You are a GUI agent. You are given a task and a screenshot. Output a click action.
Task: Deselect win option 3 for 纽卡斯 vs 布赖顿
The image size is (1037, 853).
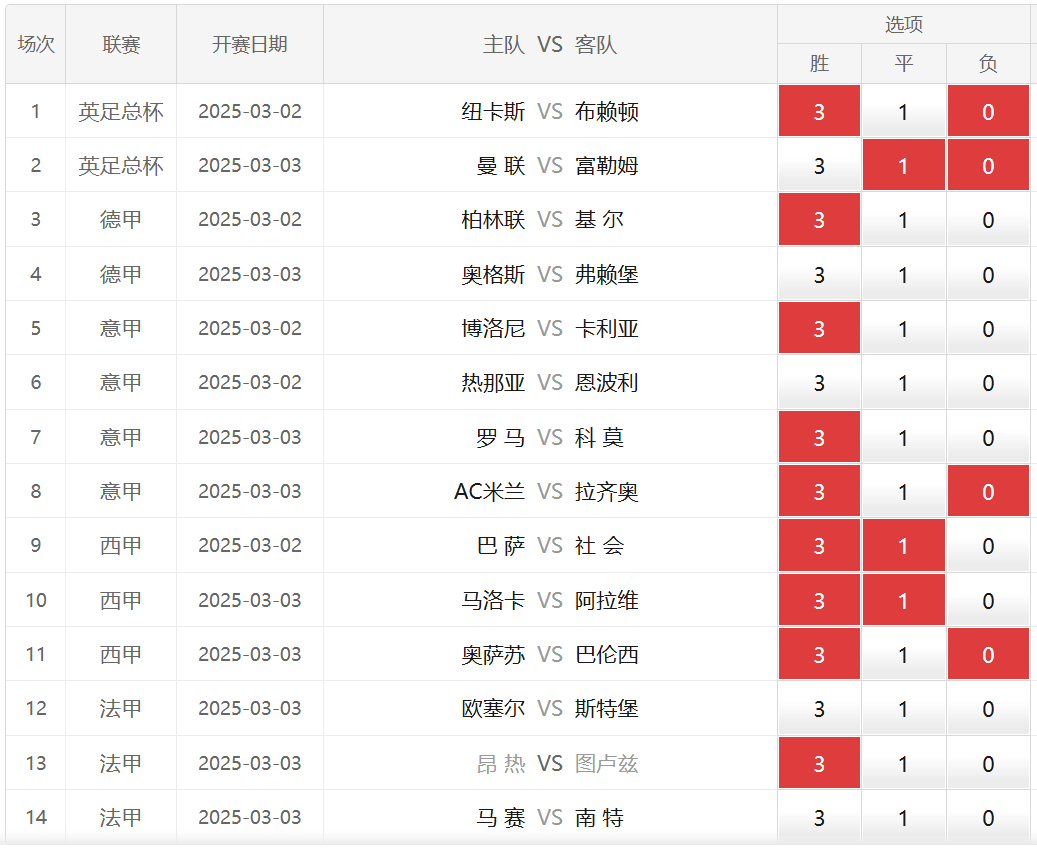point(819,111)
